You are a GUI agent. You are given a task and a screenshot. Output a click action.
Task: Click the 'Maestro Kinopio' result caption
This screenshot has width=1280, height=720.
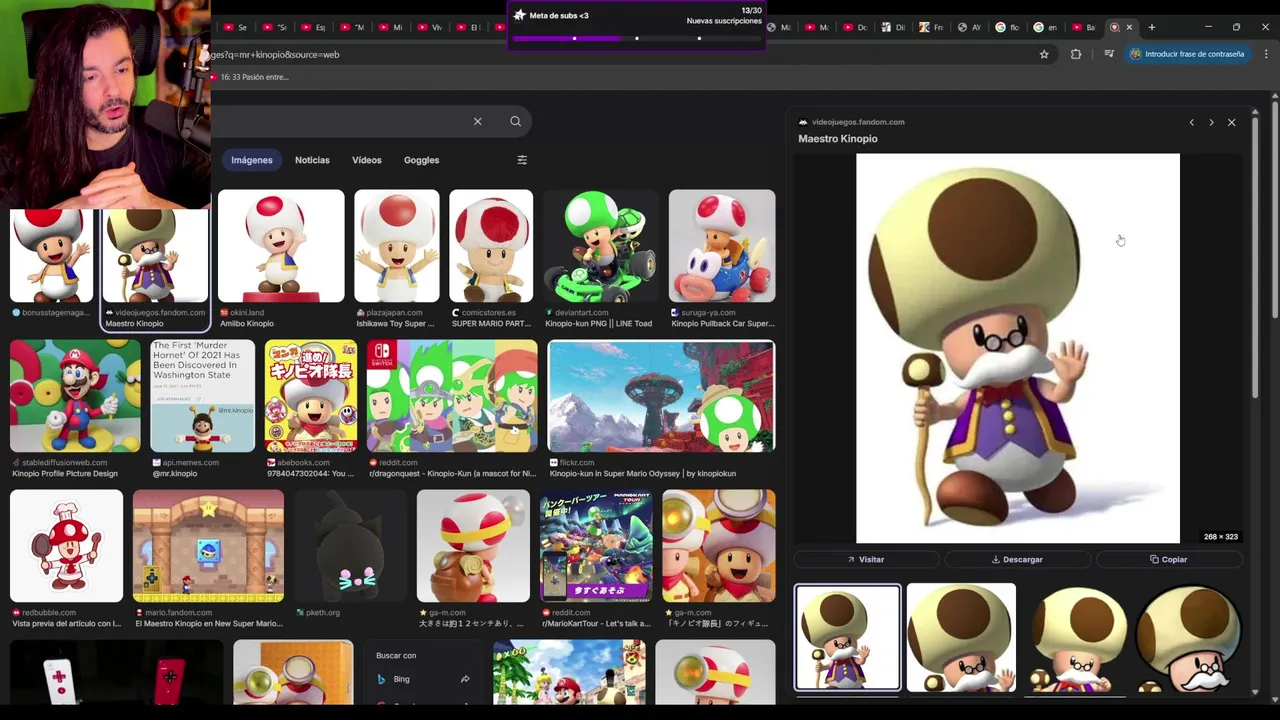pyautogui.click(x=134, y=324)
